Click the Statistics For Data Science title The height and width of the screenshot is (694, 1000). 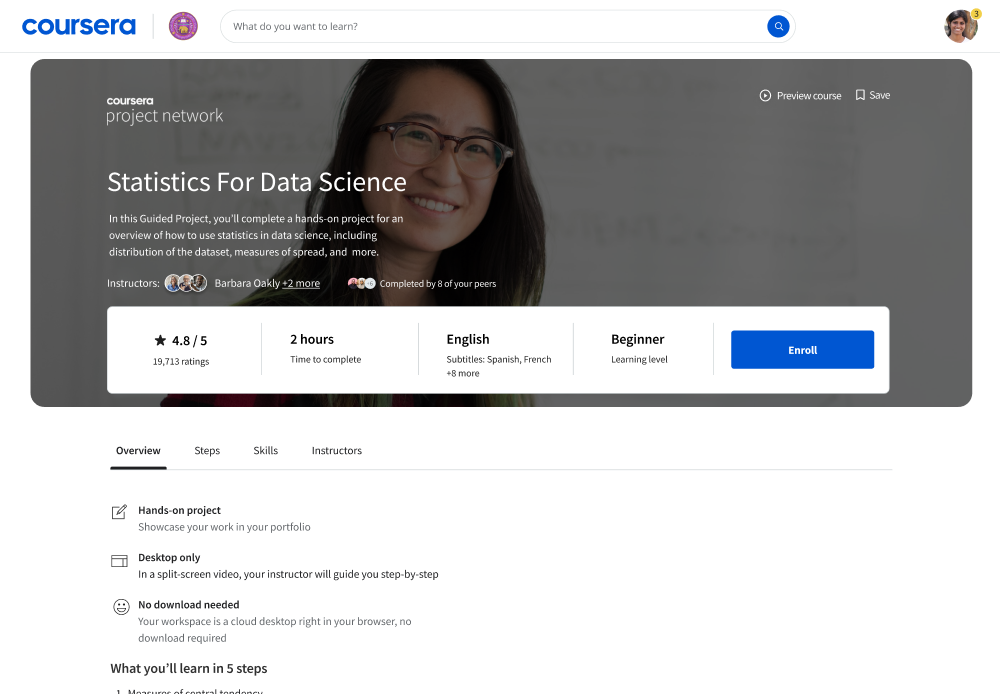pyautogui.click(x=257, y=182)
